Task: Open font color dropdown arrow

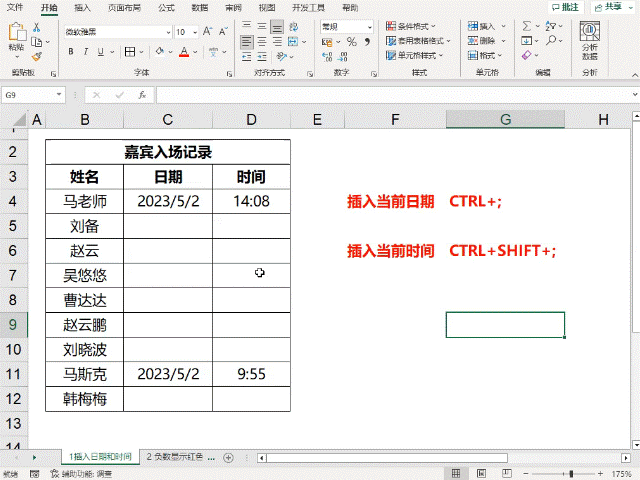Action: 195,52
